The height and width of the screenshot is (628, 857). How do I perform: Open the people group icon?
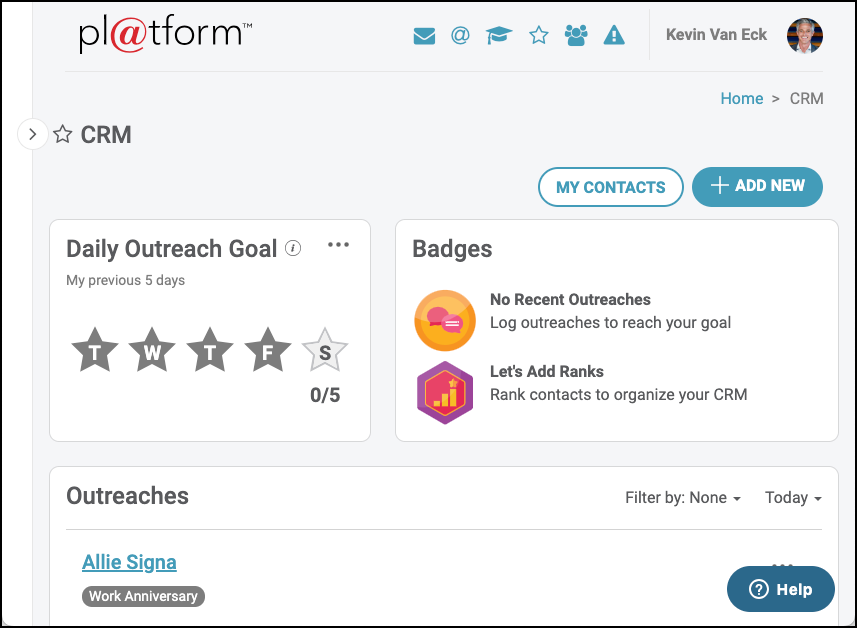576,36
